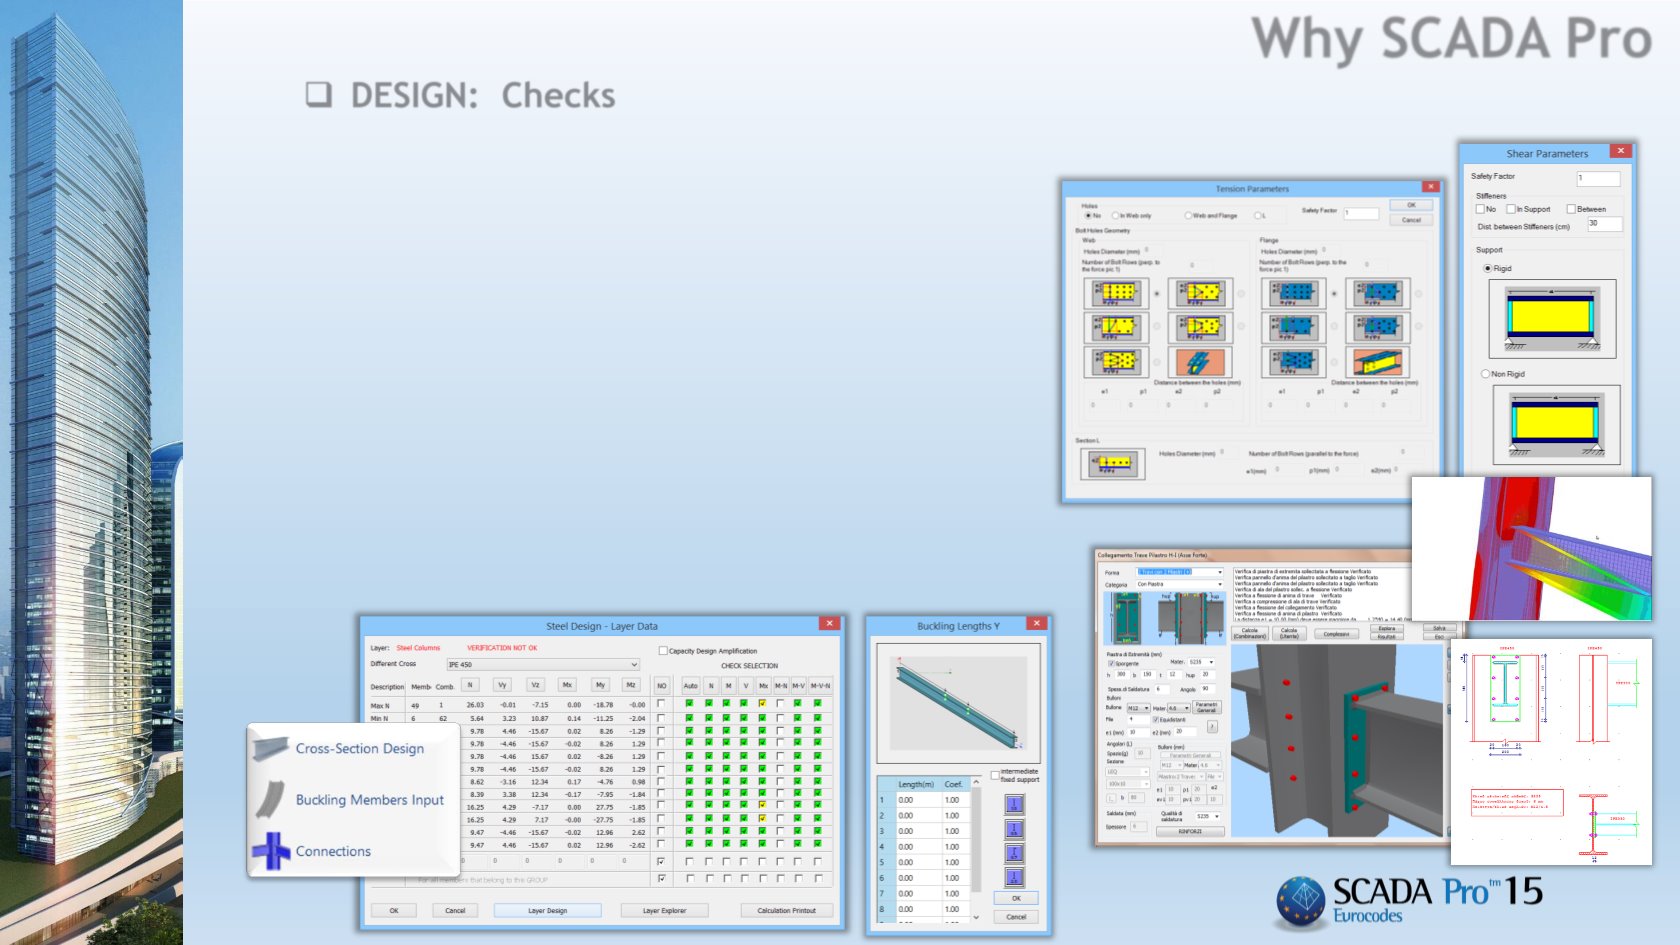Select web bolt pattern in middle row left
The width and height of the screenshot is (1680, 945).
click(1117, 327)
